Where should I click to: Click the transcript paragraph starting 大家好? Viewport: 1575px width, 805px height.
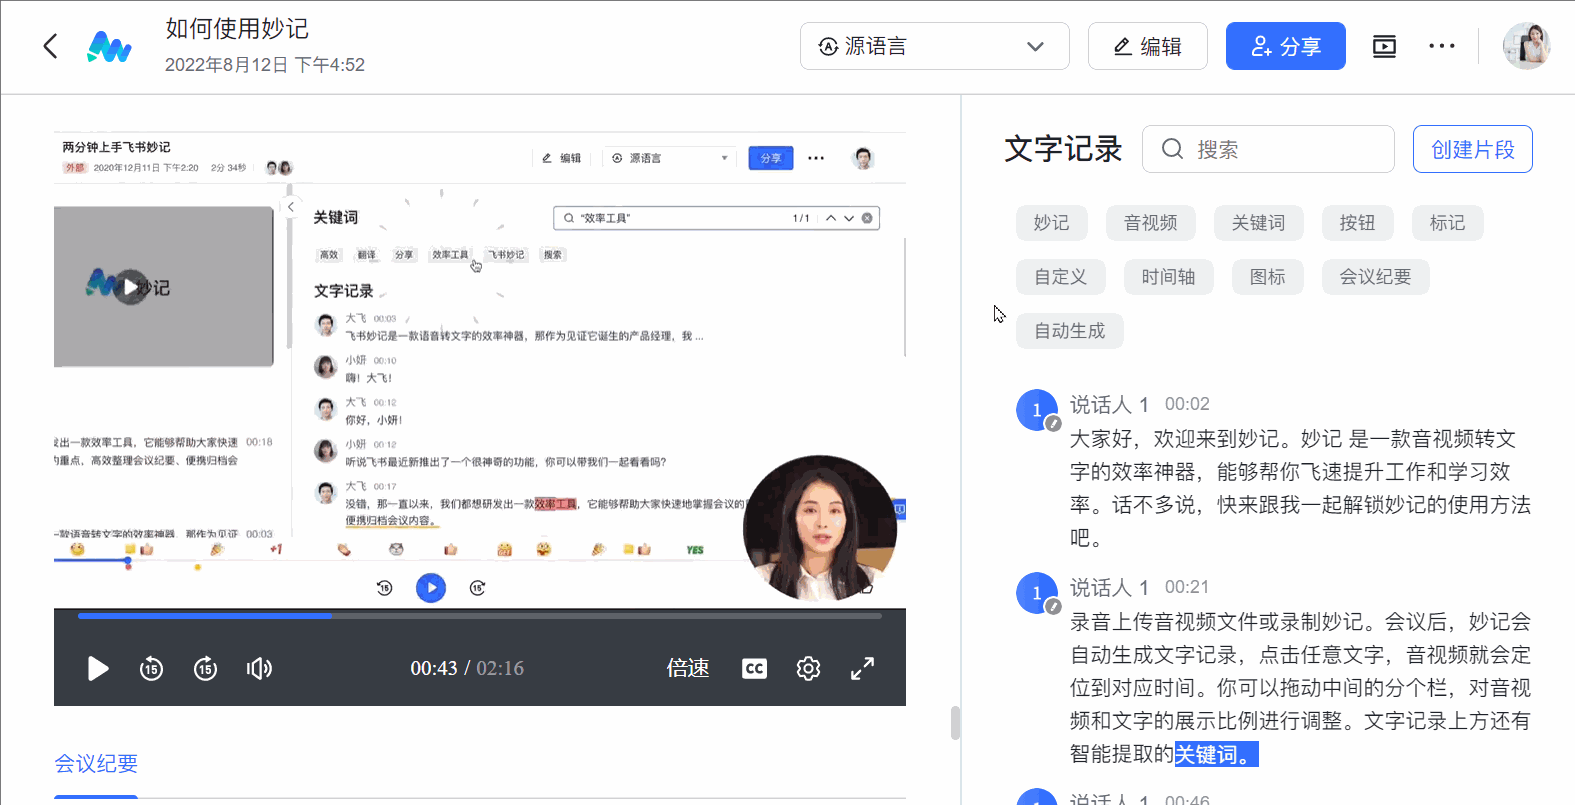[x=1300, y=488]
